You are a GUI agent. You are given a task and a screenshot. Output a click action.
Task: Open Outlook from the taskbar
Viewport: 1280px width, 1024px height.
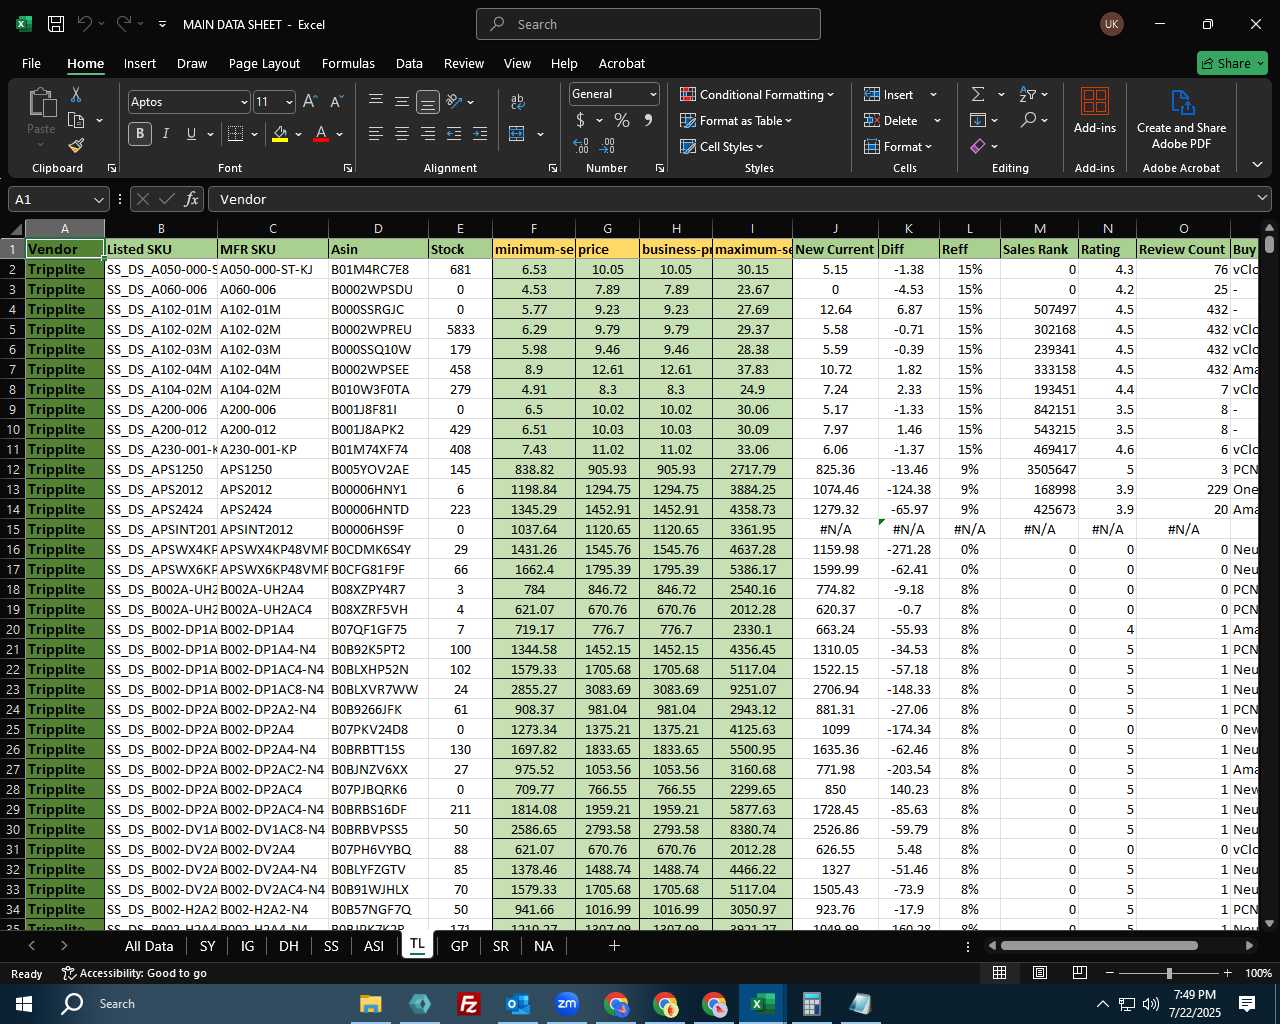point(518,1004)
